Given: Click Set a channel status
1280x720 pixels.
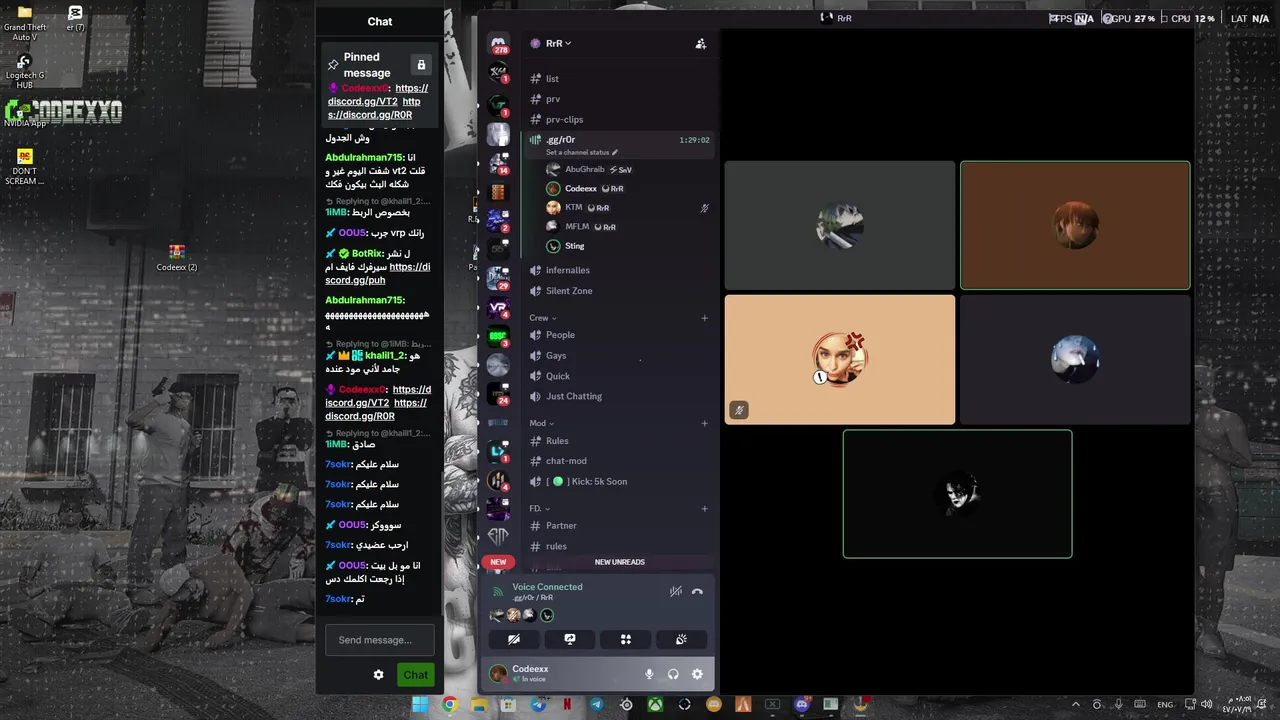Looking at the screenshot, I should coord(582,152).
